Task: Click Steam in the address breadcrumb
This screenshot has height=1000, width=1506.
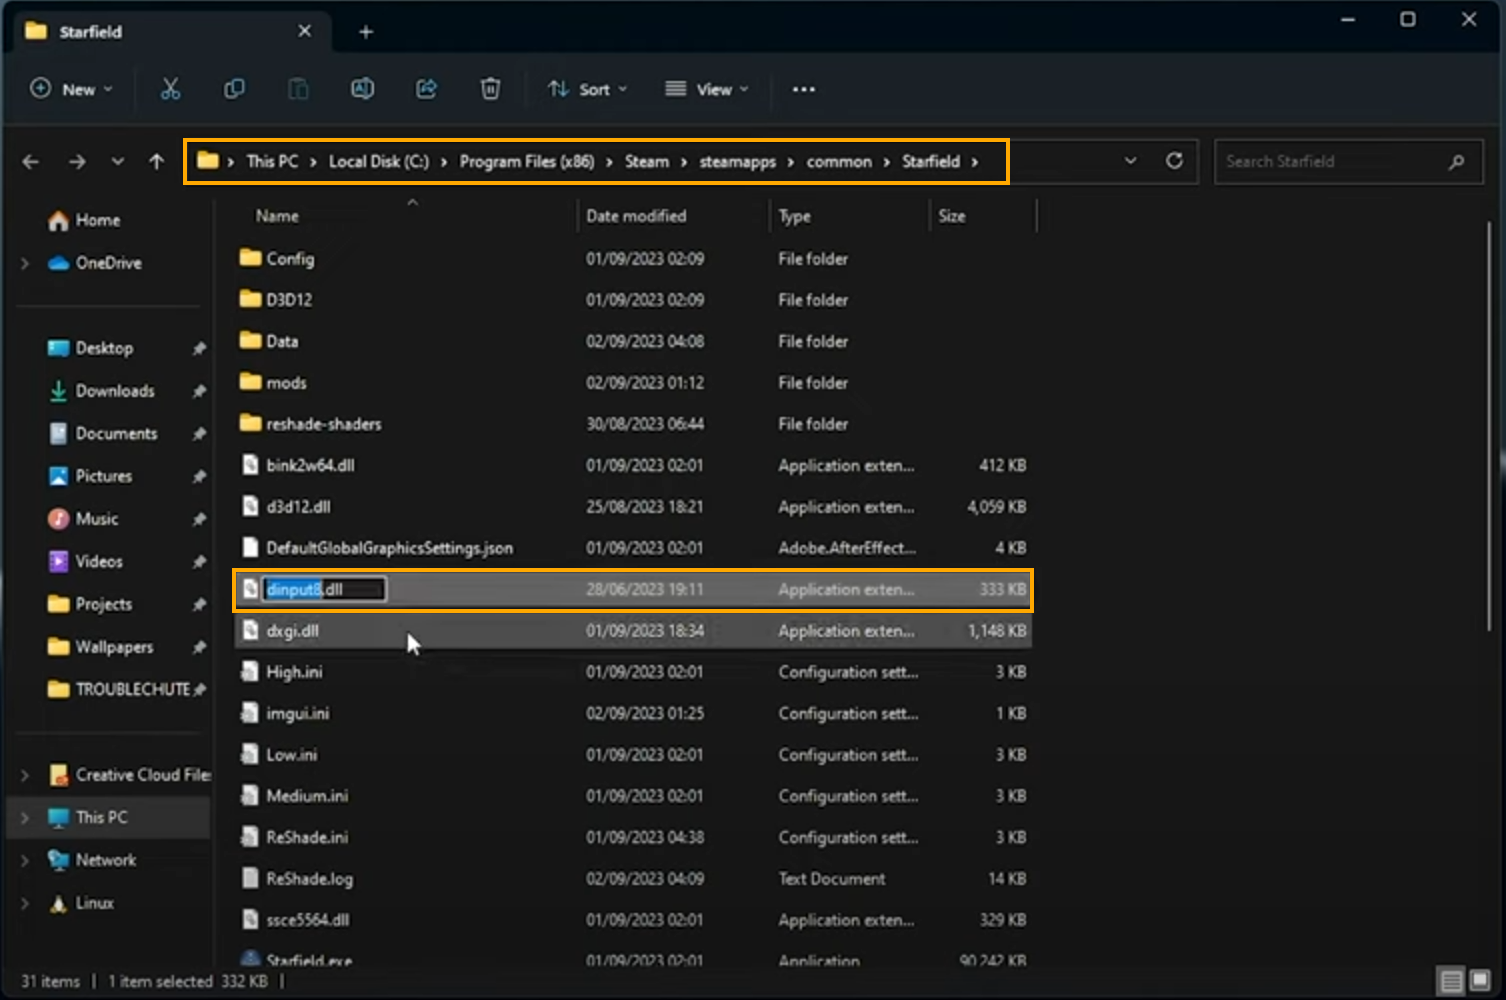Action: point(647,161)
